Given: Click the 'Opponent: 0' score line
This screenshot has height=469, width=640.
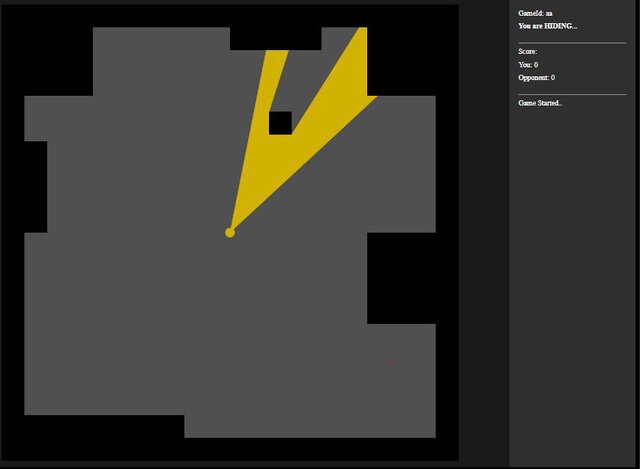Looking at the screenshot, I should coord(537,78).
